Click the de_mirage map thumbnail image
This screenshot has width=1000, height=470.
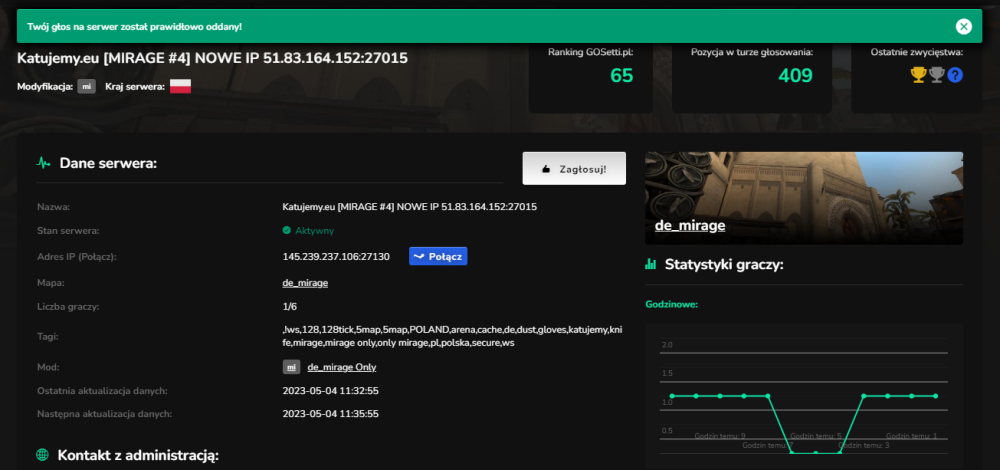[804, 198]
